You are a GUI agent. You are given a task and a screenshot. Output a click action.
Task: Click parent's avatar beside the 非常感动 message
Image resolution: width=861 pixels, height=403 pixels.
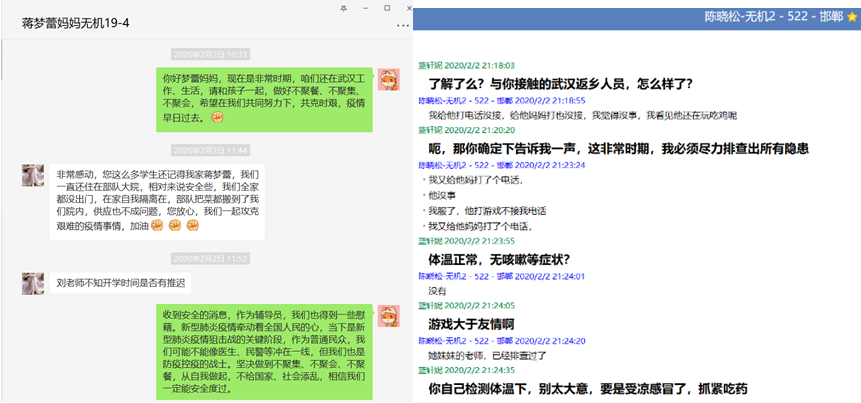coord(33,175)
